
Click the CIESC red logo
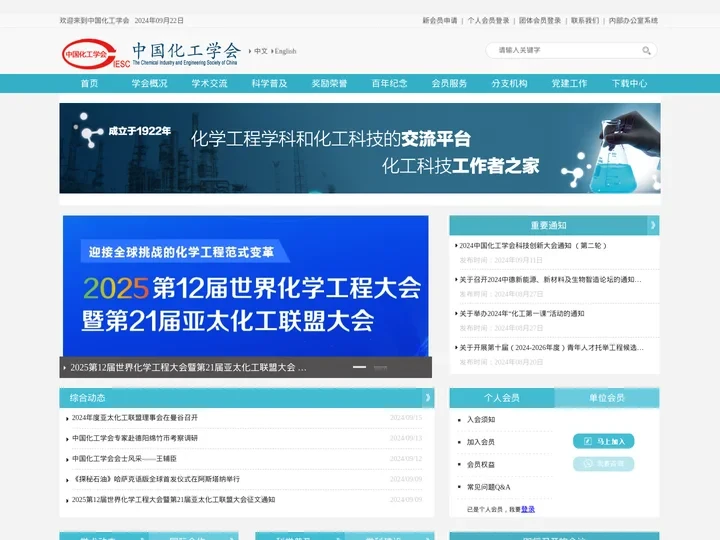coord(96,54)
